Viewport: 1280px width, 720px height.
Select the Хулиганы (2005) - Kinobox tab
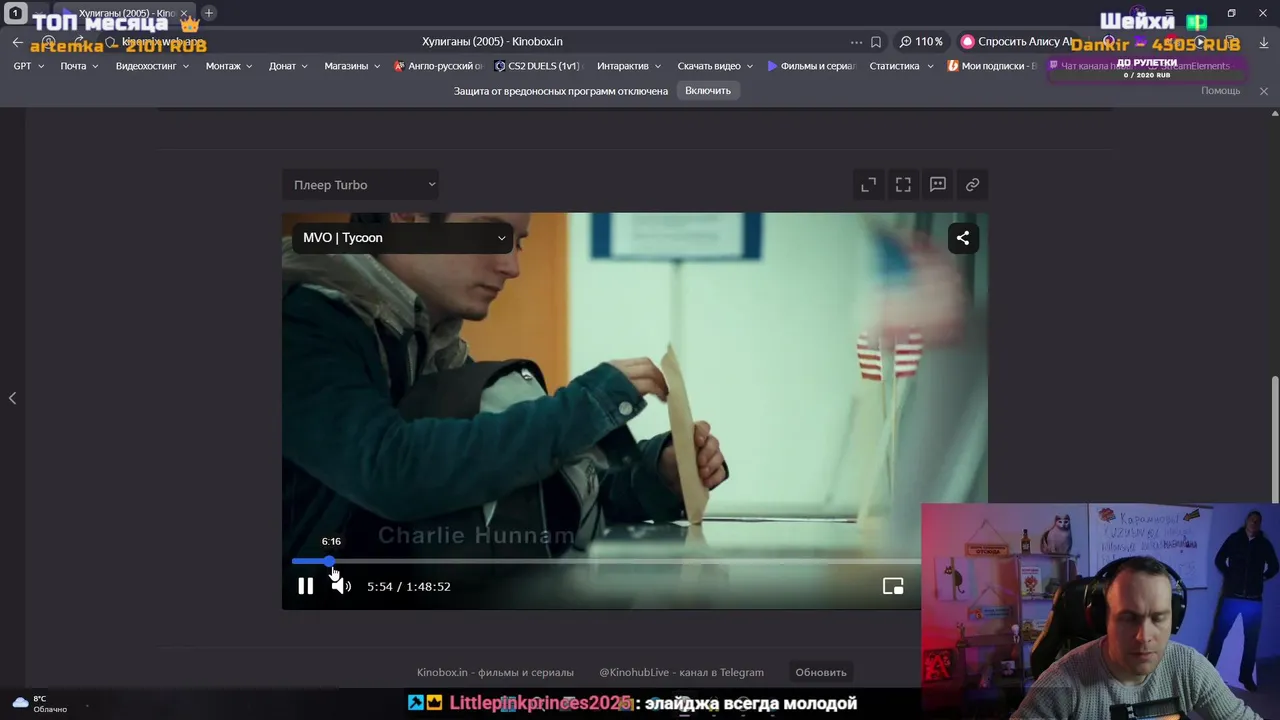pos(125,13)
